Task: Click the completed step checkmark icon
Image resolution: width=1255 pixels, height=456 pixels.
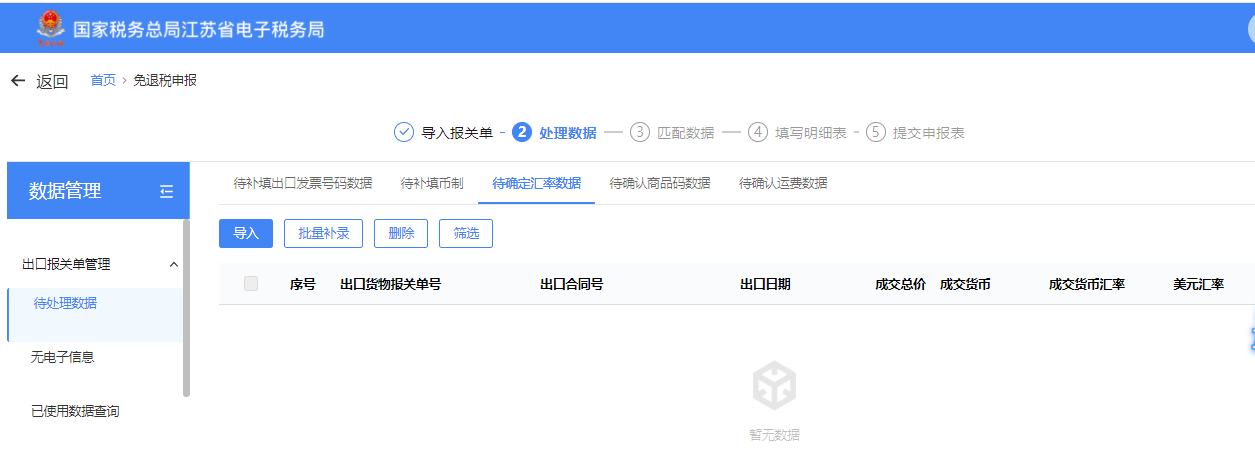Action: [x=404, y=133]
